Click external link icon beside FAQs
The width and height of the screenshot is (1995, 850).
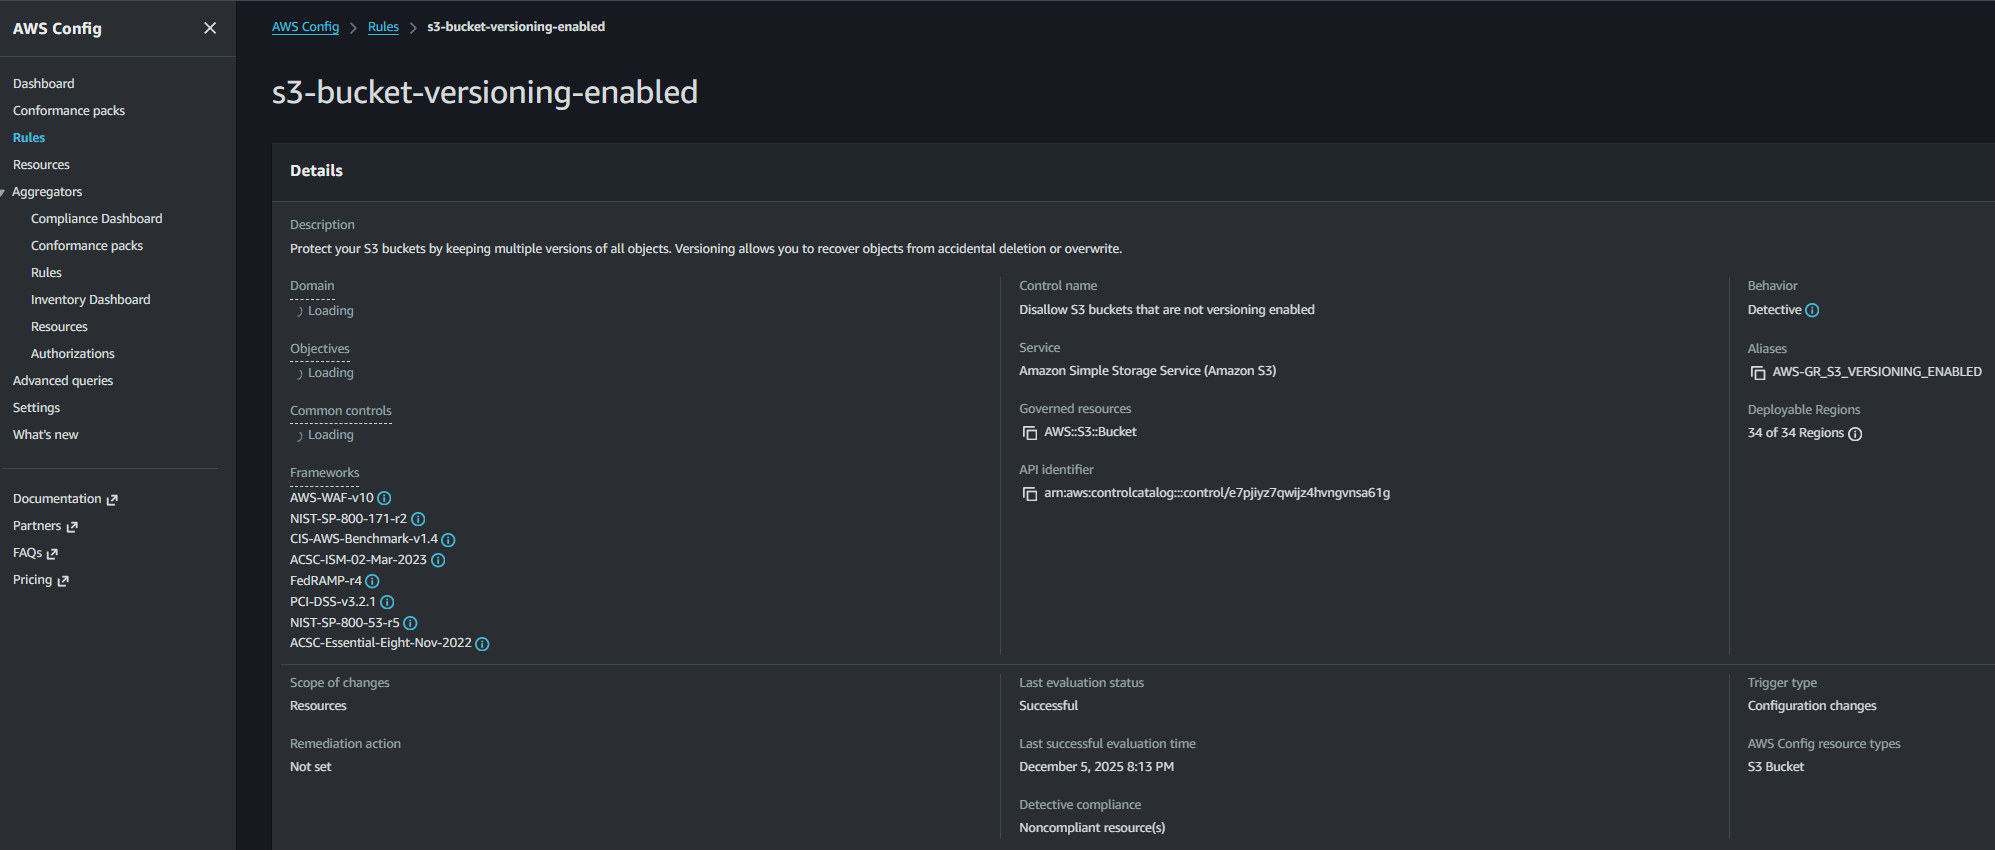tap(52, 554)
